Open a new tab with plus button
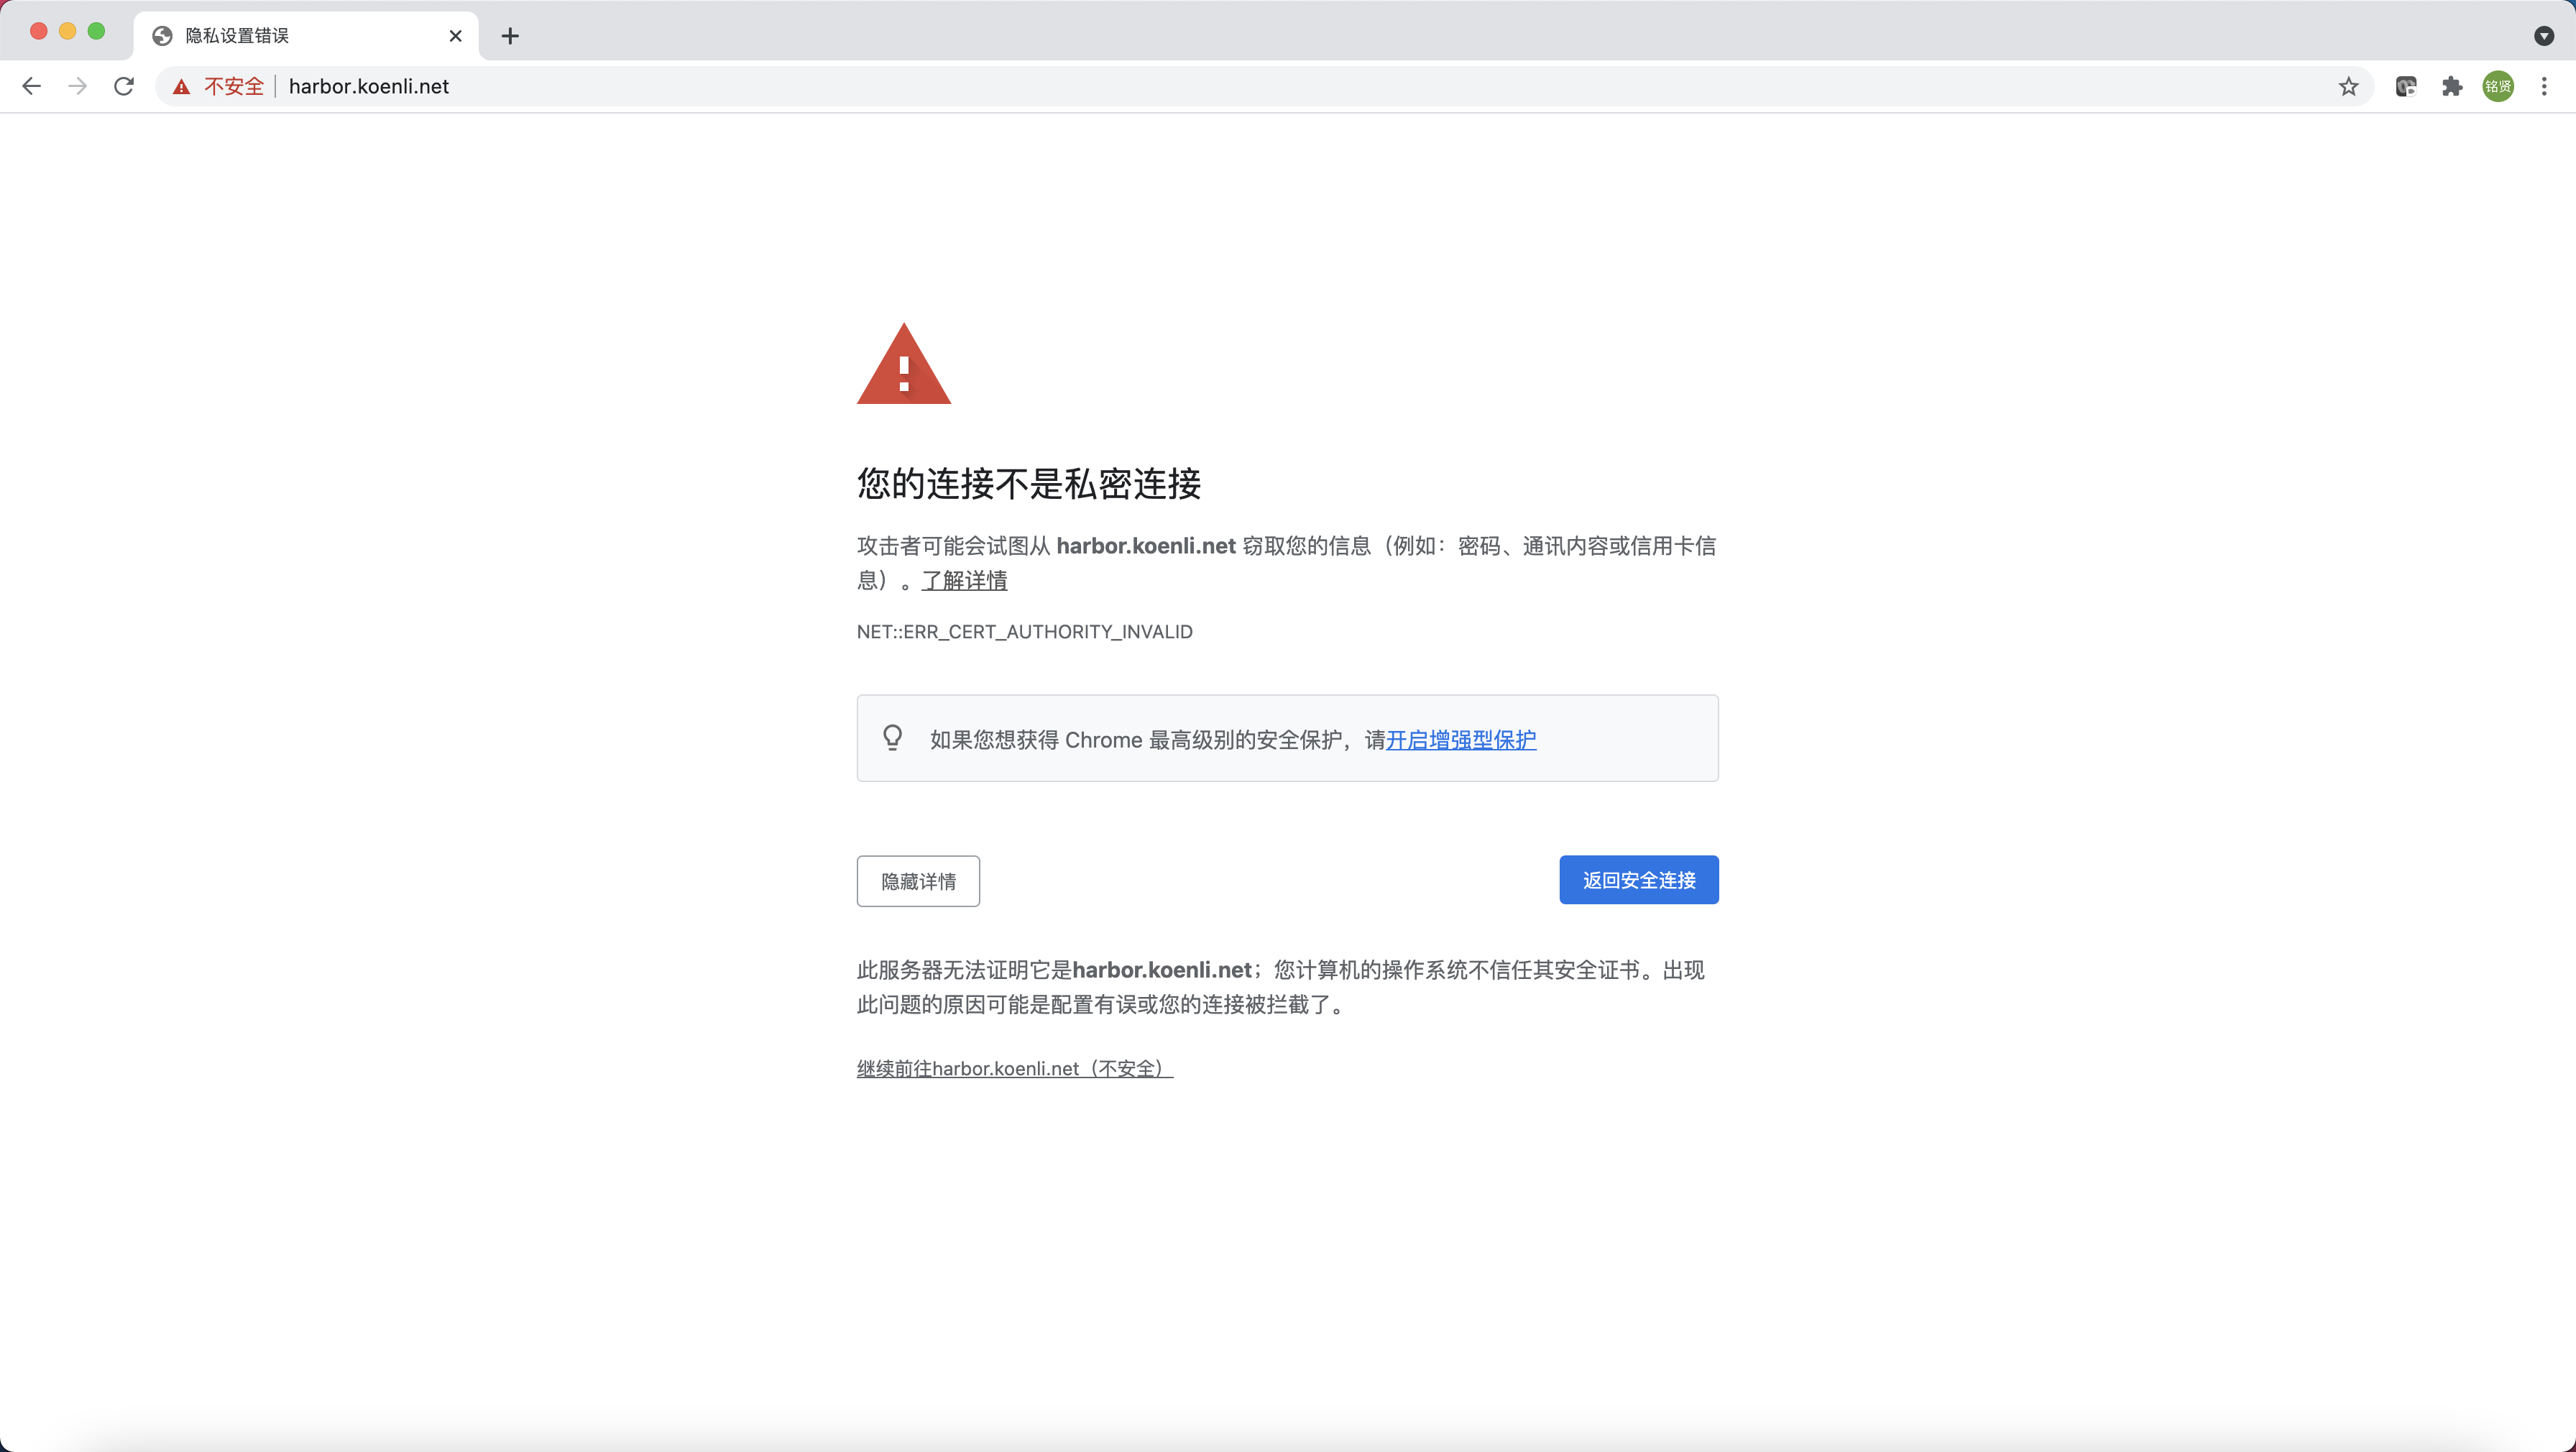This screenshot has height=1452, width=2576. 510,36
